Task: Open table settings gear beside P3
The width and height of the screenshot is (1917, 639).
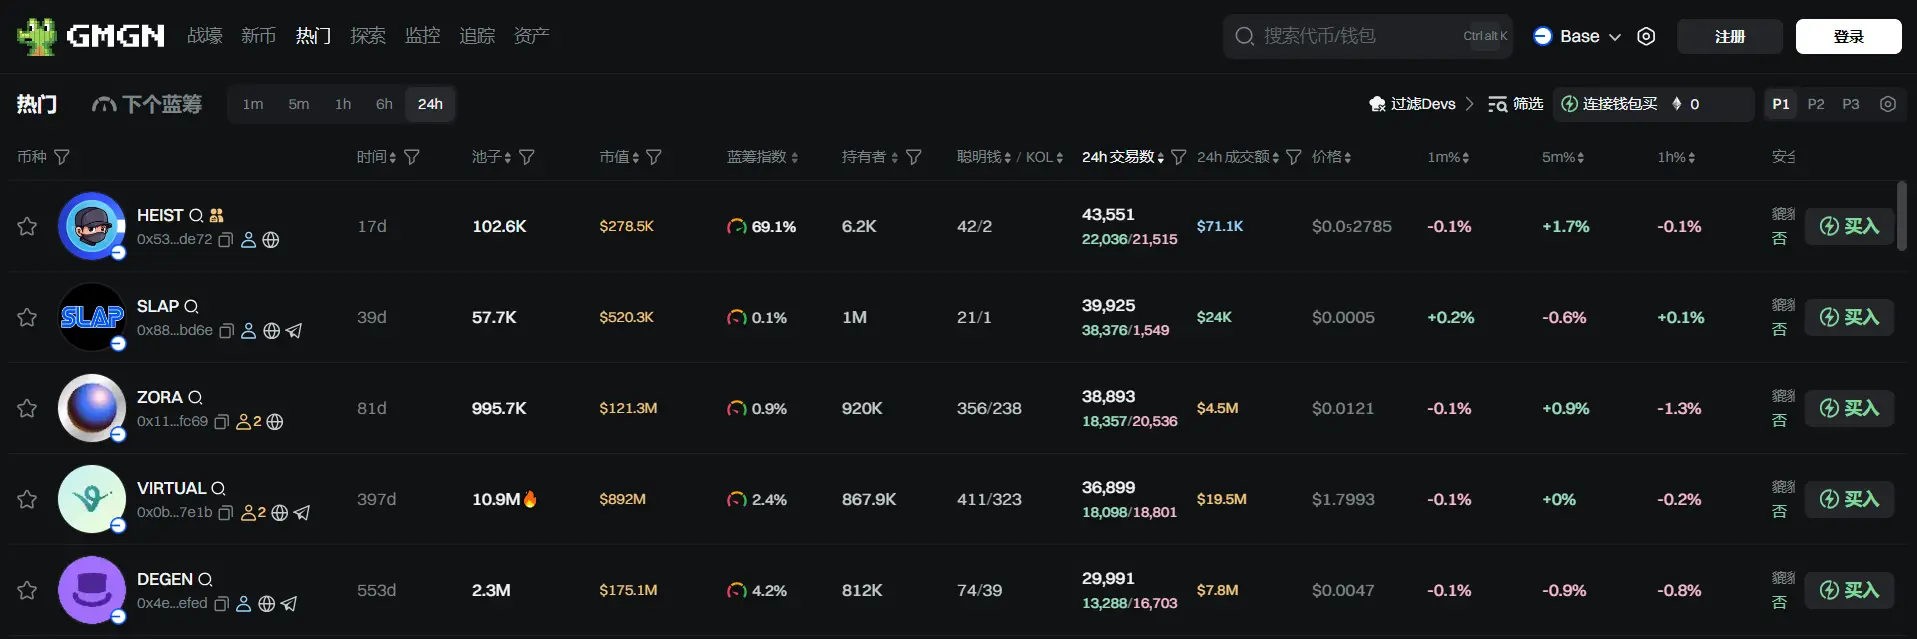Action: [x=1888, y=104]
